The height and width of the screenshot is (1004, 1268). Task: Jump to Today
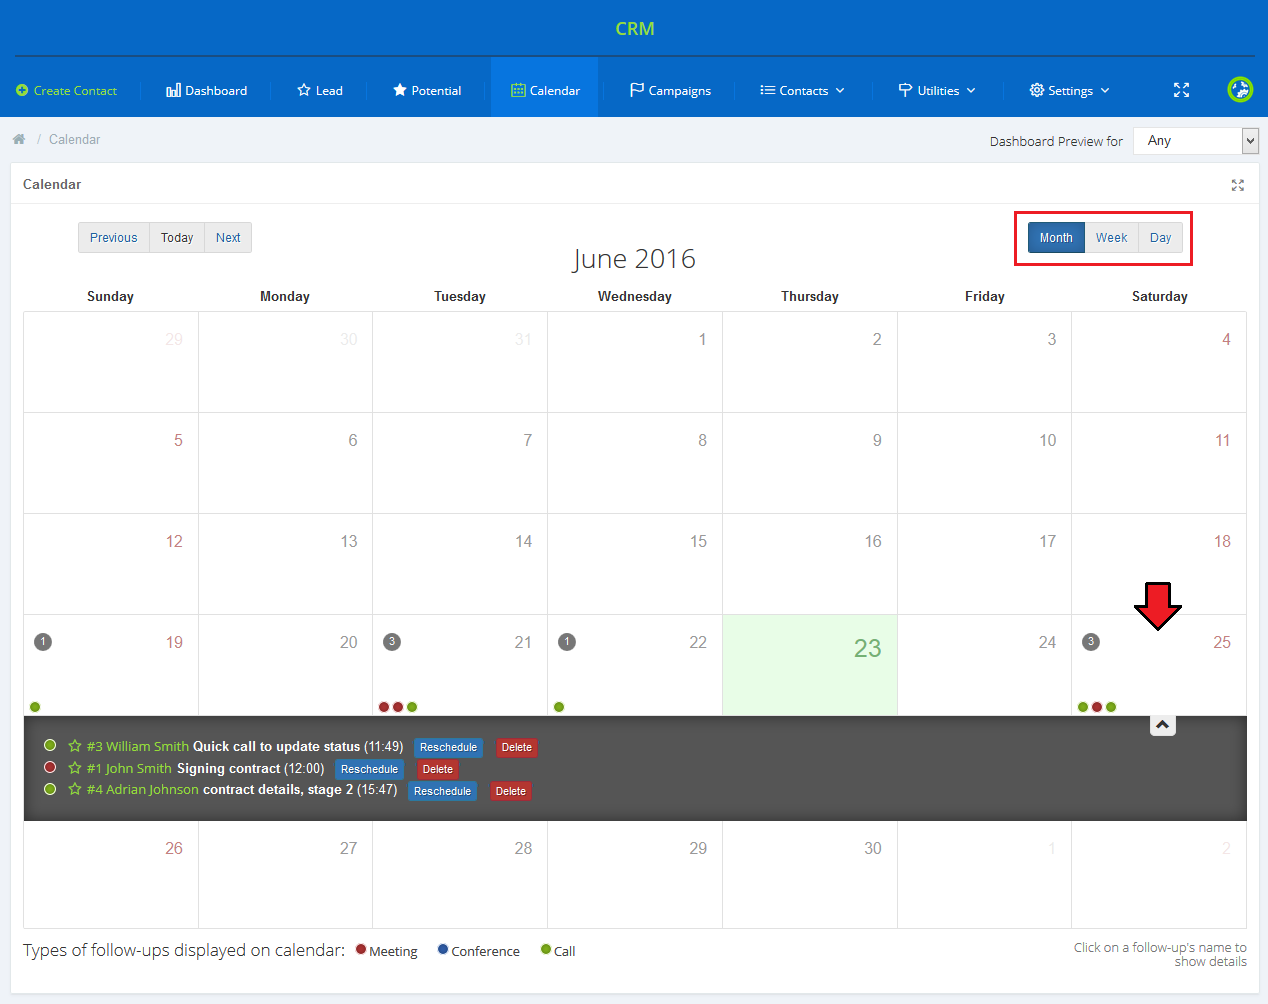pyautogui.click(x=177, y=238)
